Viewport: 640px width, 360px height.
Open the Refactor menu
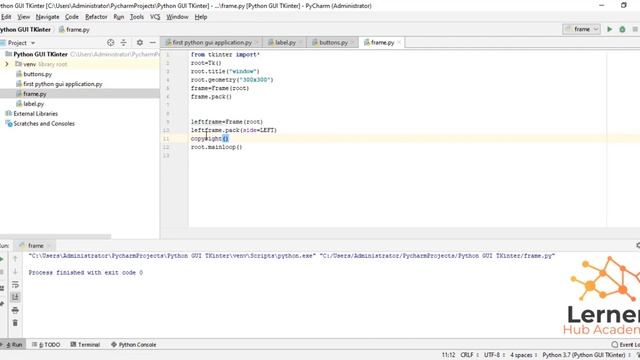(x=96, y=17)
